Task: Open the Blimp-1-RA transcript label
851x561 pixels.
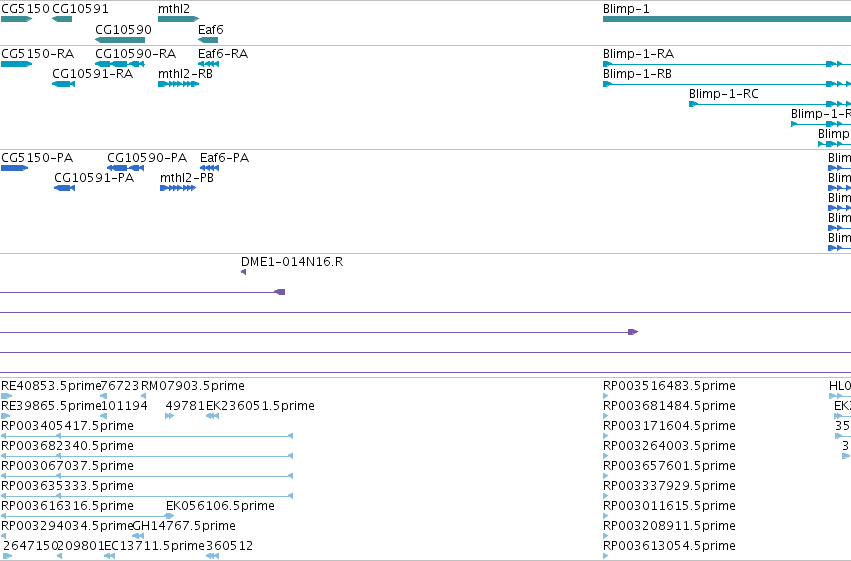Action: click(638, 54)
